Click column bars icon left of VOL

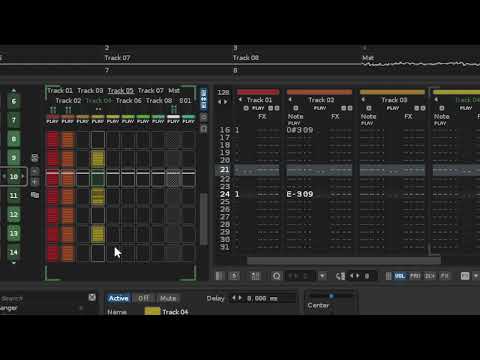click(388, 276)
